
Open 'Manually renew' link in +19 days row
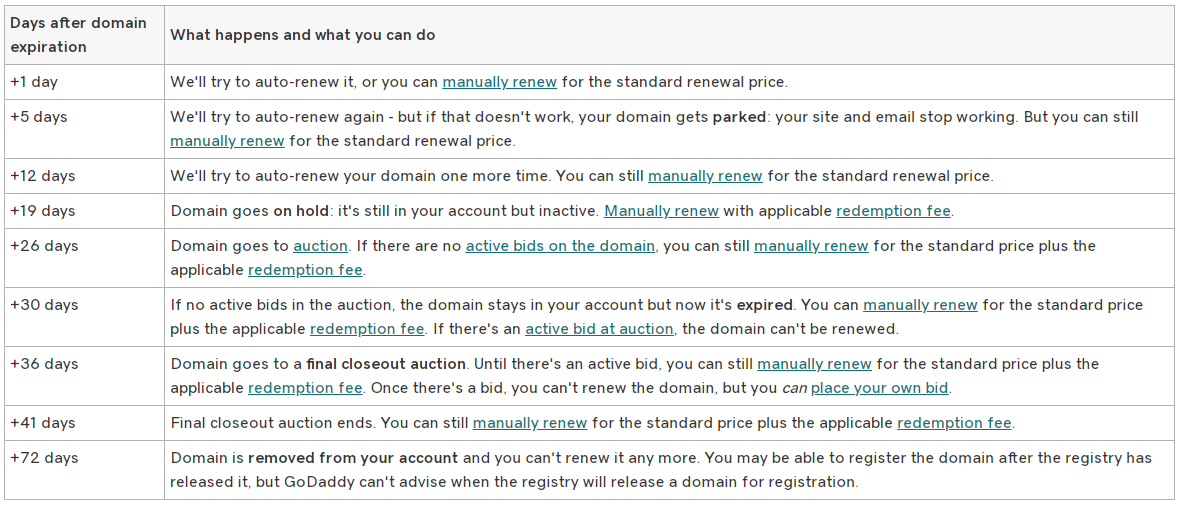coord(661,212)
